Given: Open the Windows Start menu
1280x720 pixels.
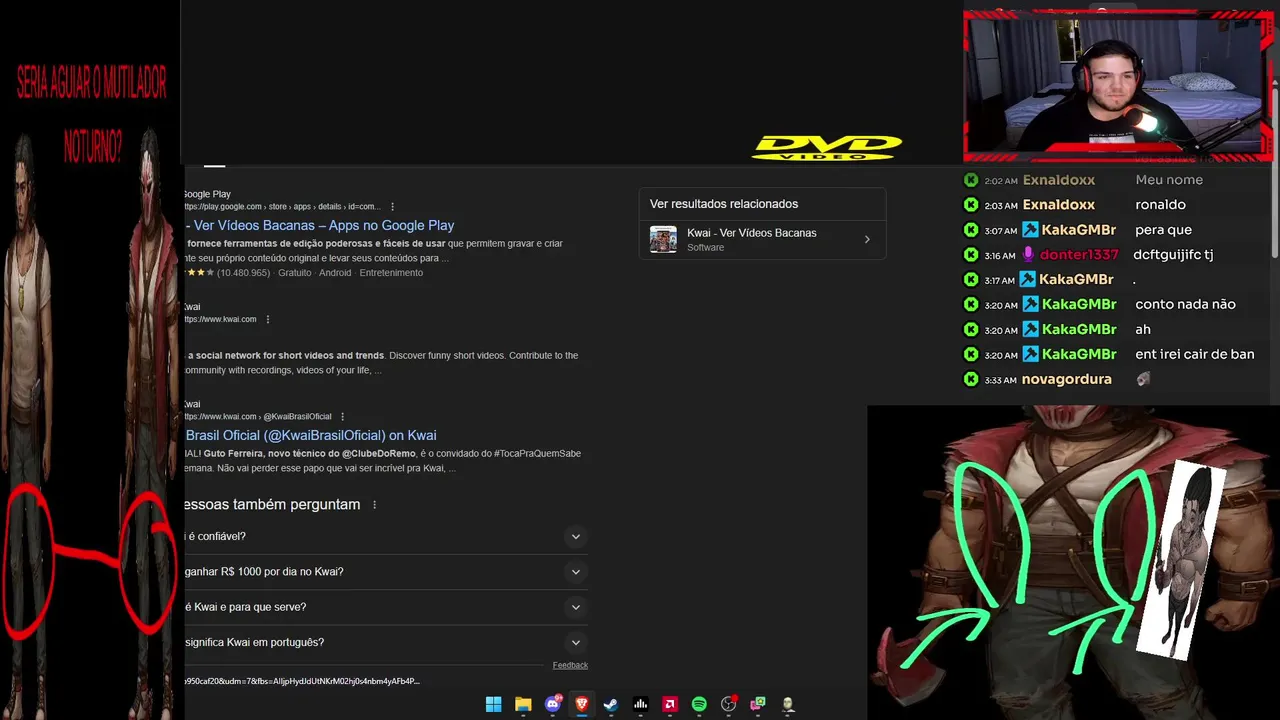Looking at the screenshot, I should click(x=493, y=704).
